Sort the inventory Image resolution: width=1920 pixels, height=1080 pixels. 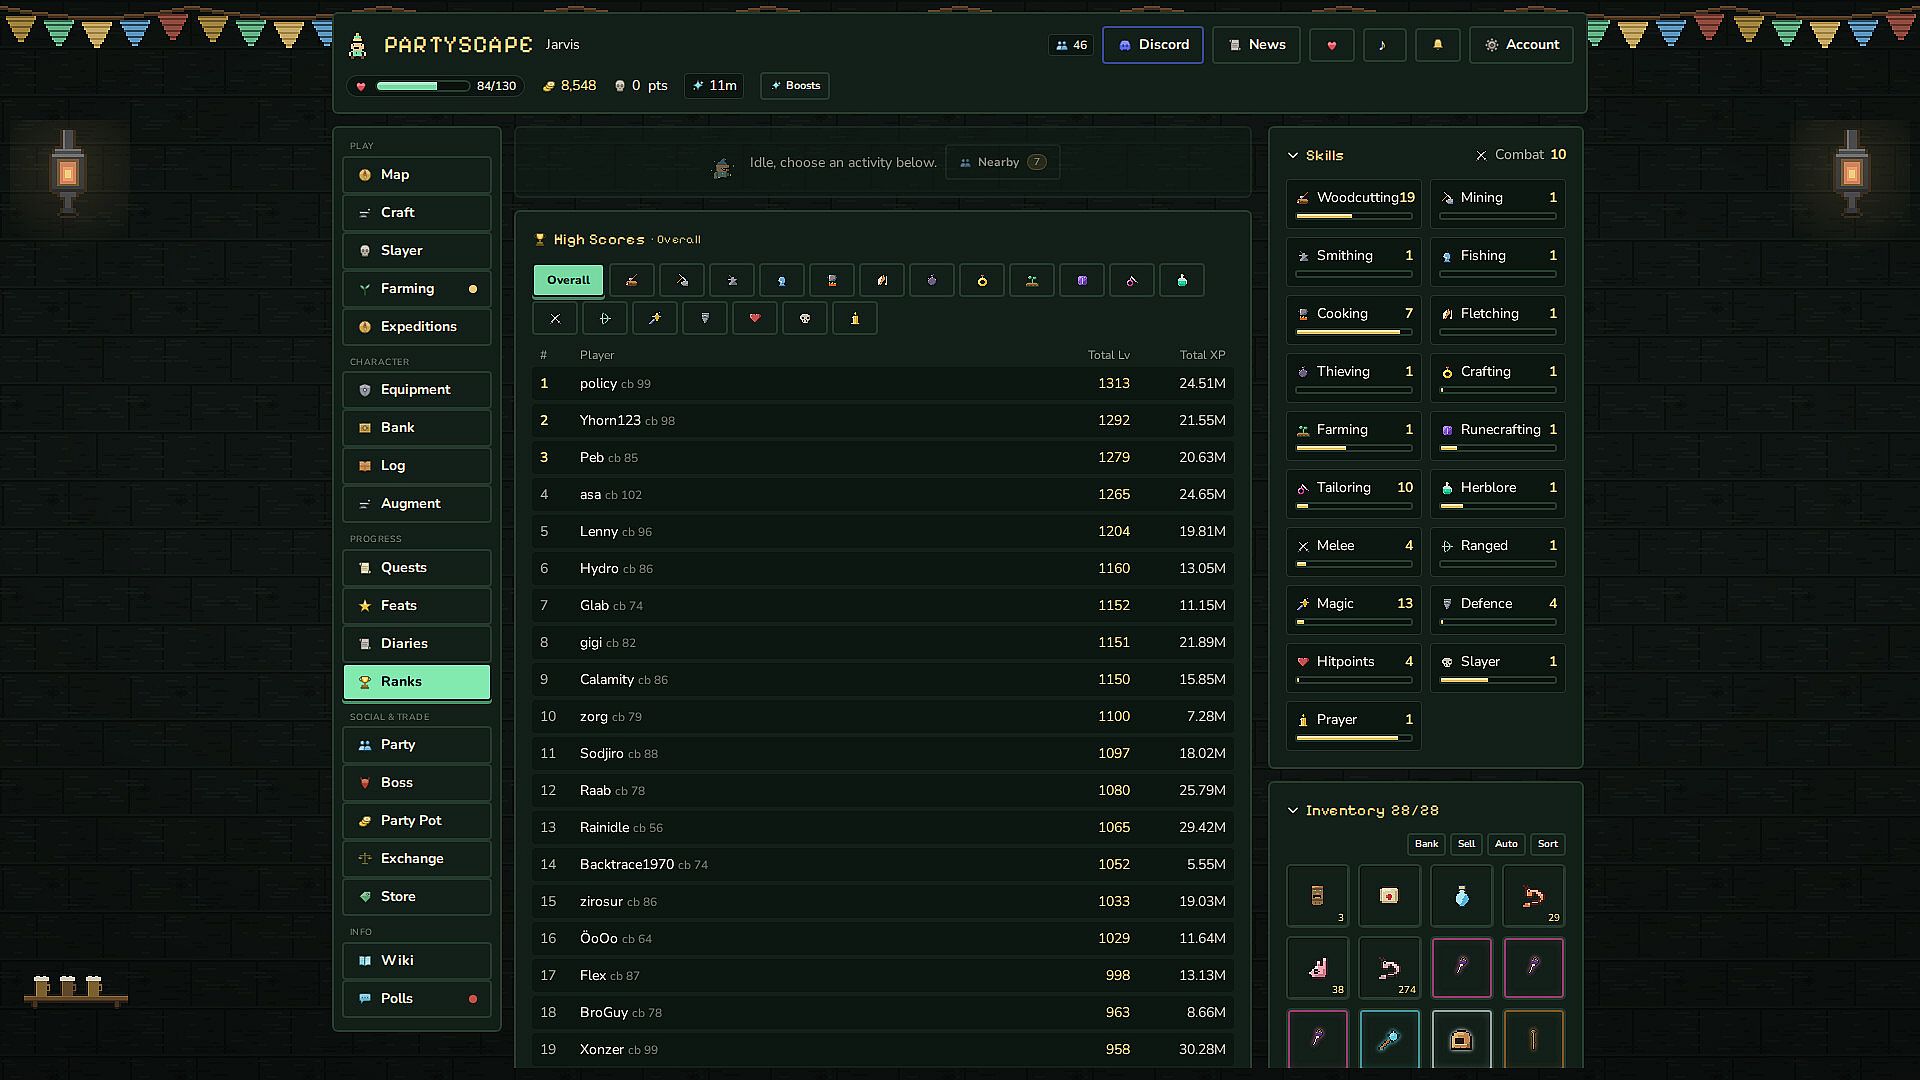pyautogui.click(x=1547, y=844)
